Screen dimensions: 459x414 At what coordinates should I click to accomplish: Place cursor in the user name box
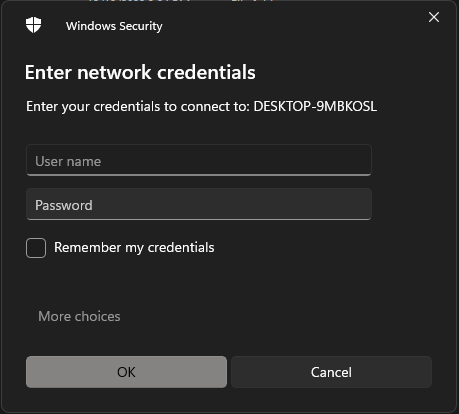199,160
